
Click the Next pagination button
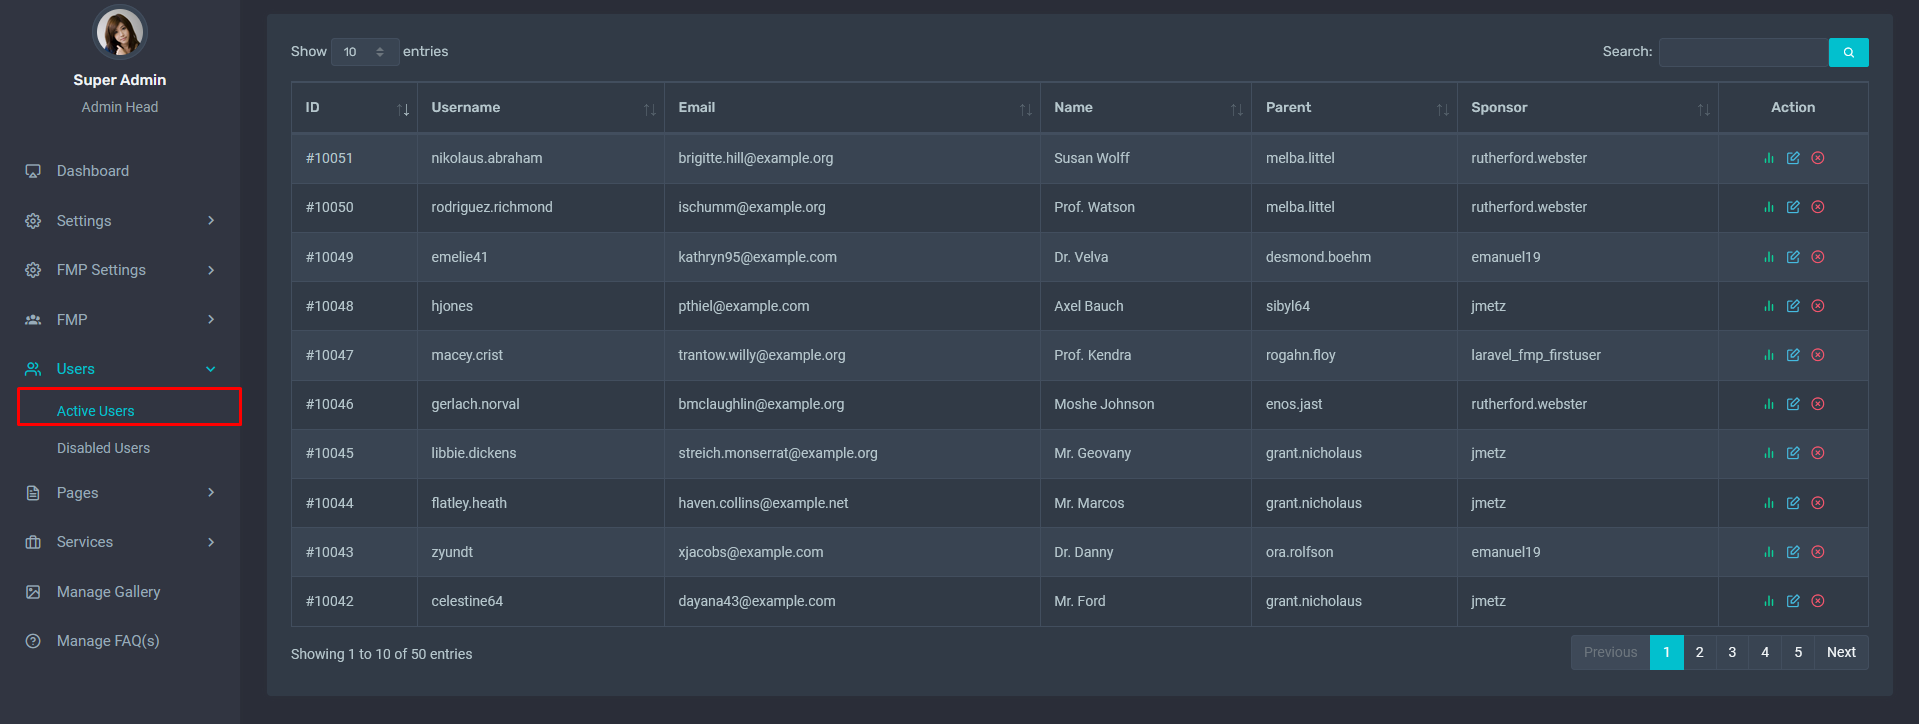pyautogui.click(x=1840, y=652)
